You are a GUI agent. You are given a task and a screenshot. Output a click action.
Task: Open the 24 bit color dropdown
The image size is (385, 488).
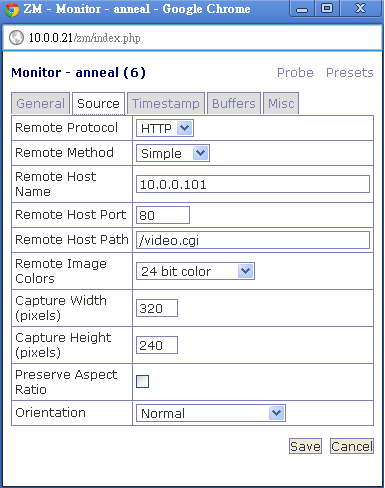point(195,271)
